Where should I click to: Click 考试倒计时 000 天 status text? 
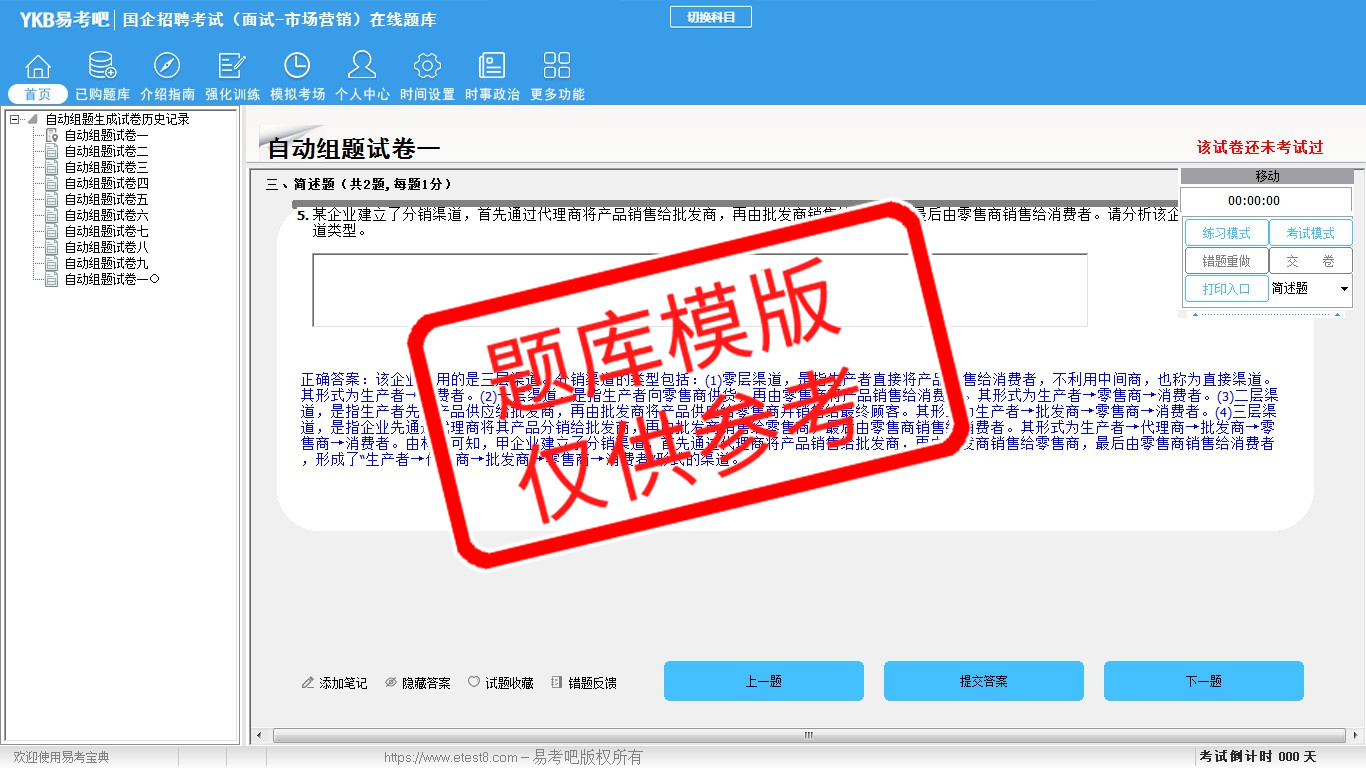(1258, 757)
